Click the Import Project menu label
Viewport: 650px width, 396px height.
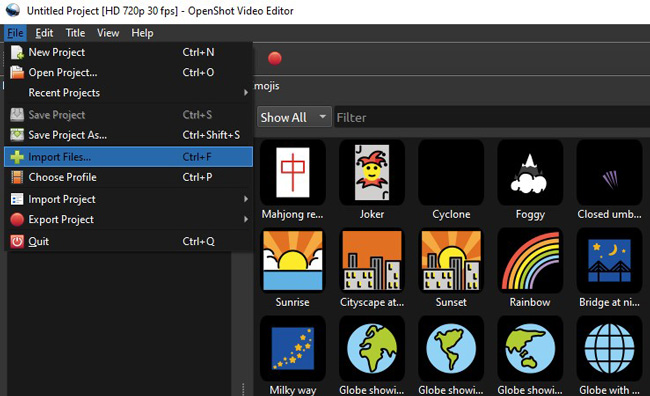click(x=62, y=199)
